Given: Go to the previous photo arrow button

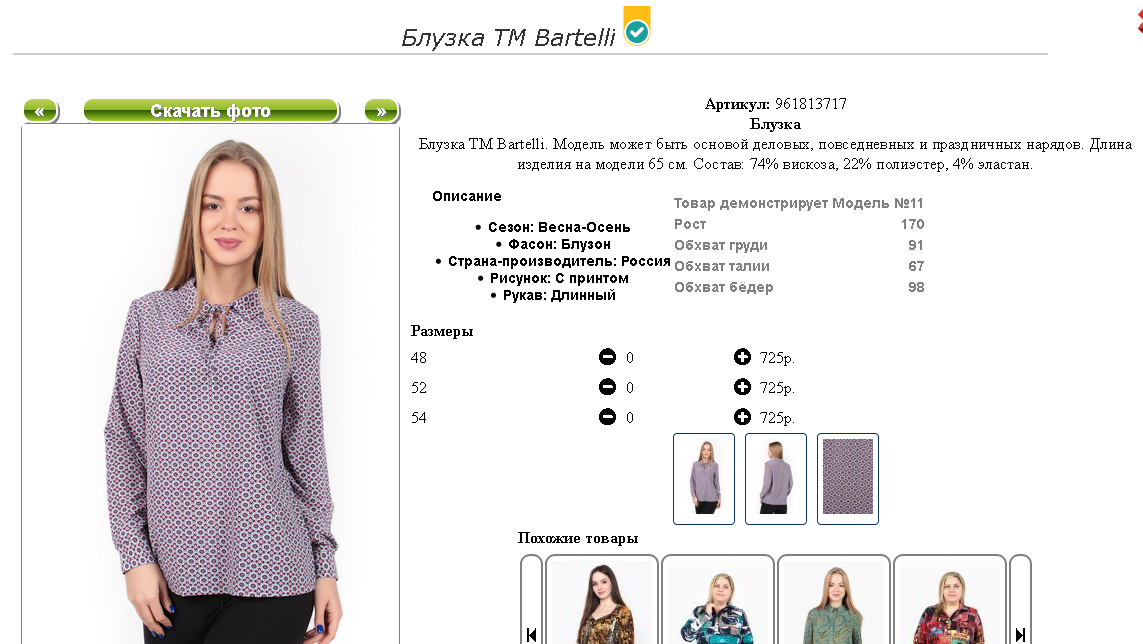Looking at the screenshot, I should (x=41, y=111).
